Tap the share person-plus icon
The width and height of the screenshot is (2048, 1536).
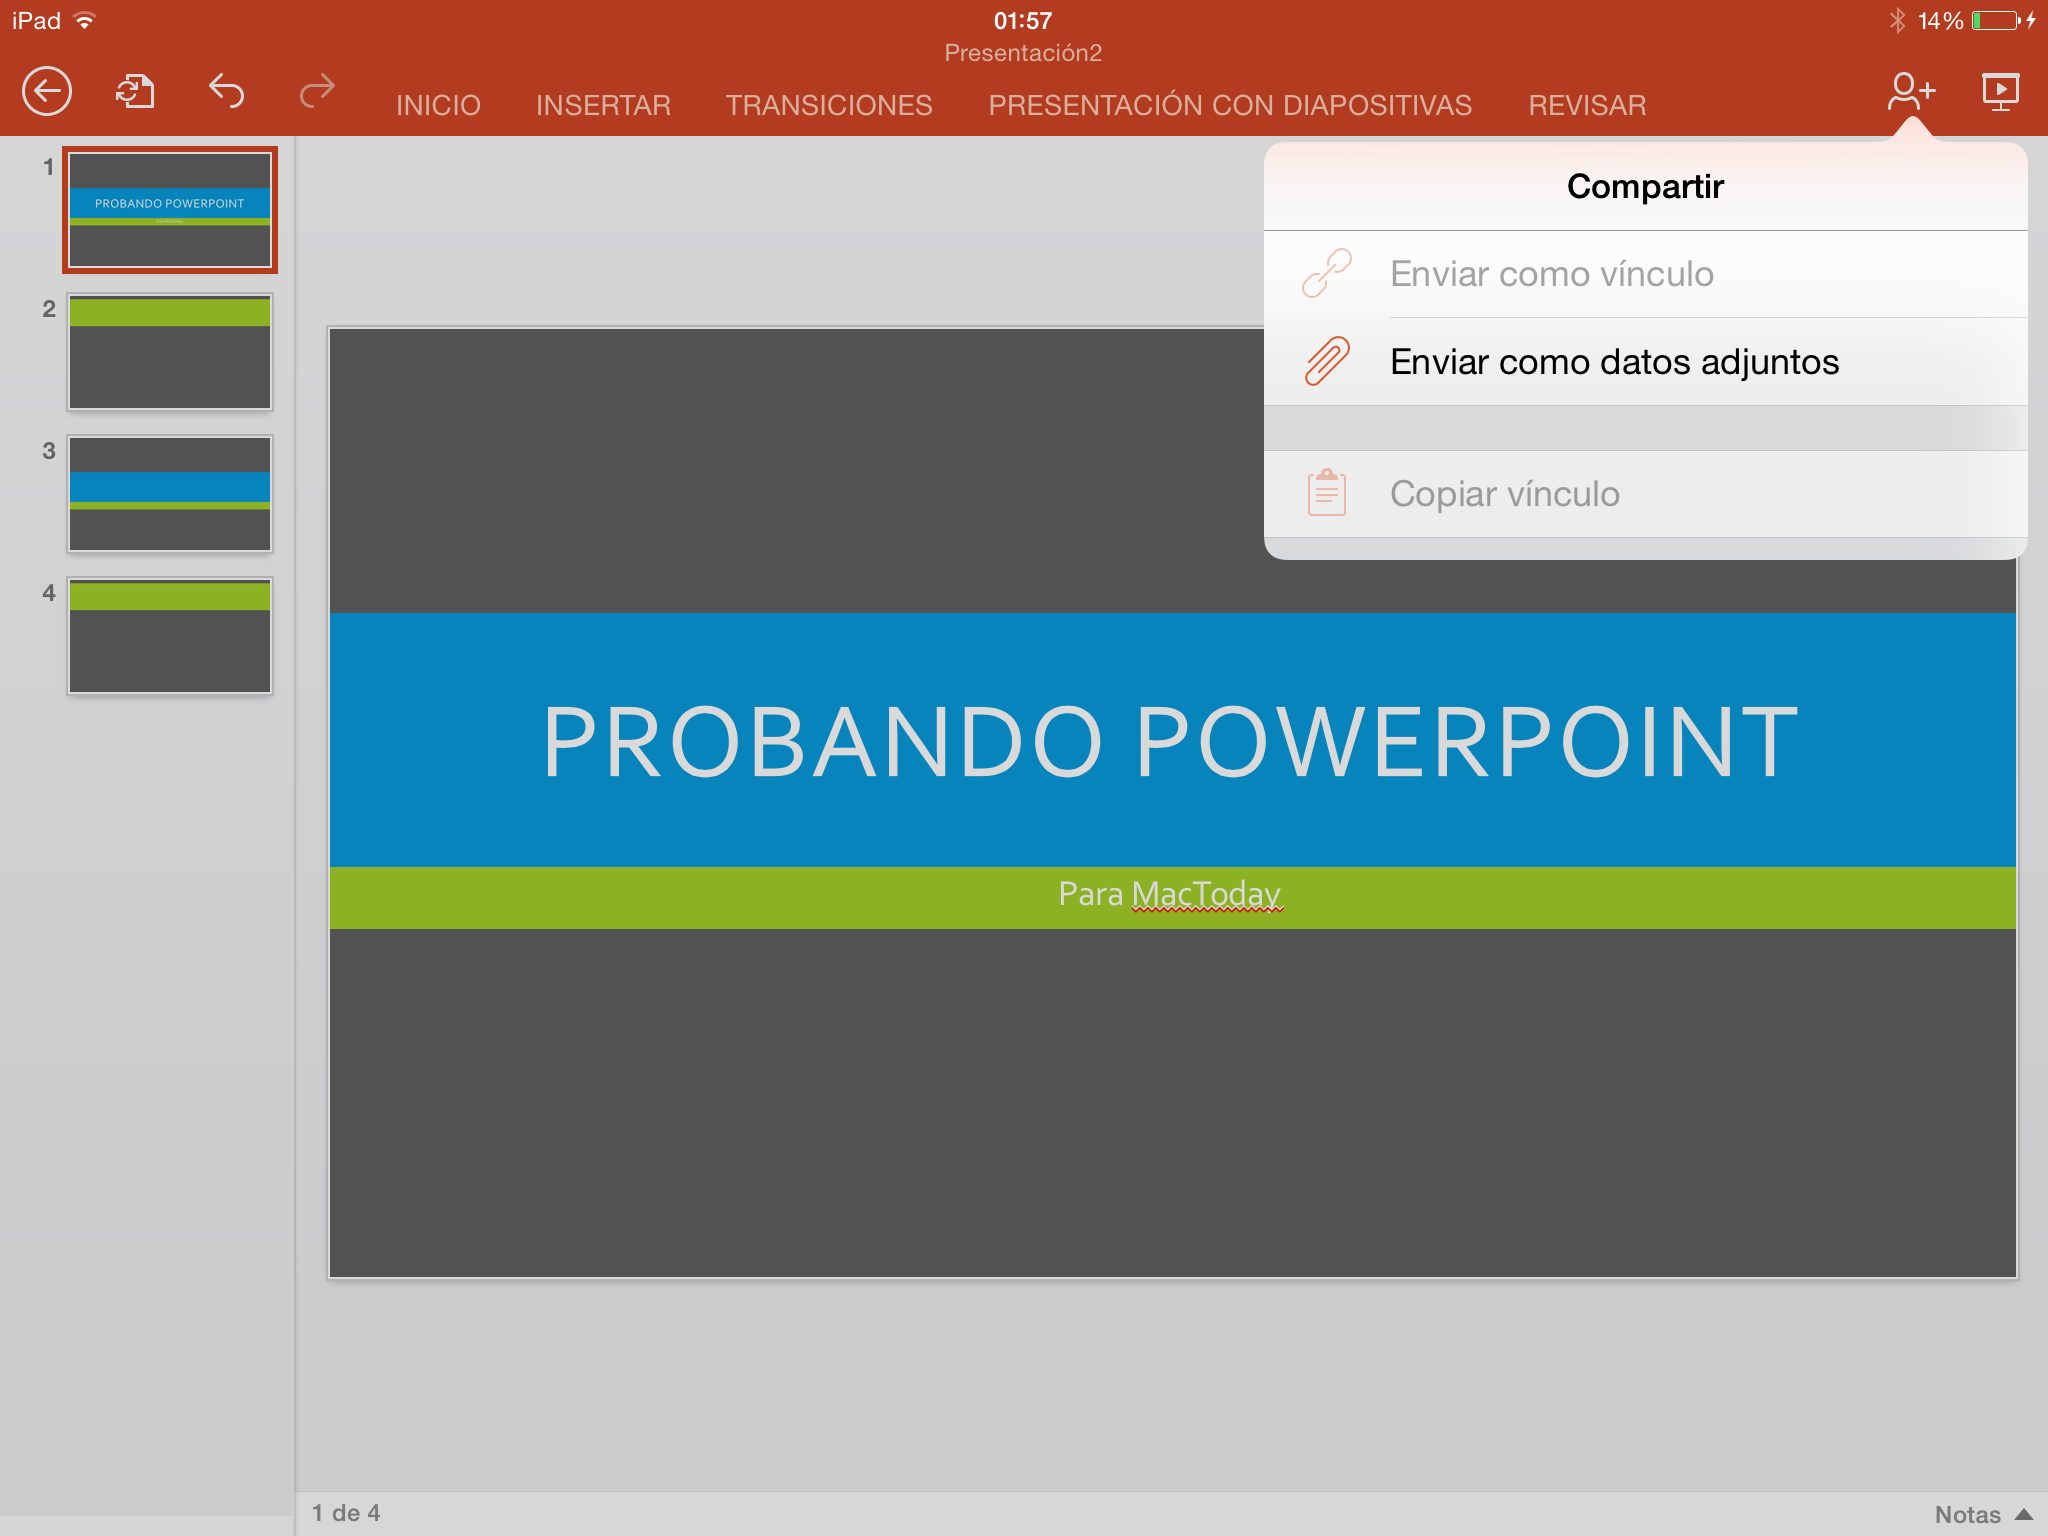1910,92
